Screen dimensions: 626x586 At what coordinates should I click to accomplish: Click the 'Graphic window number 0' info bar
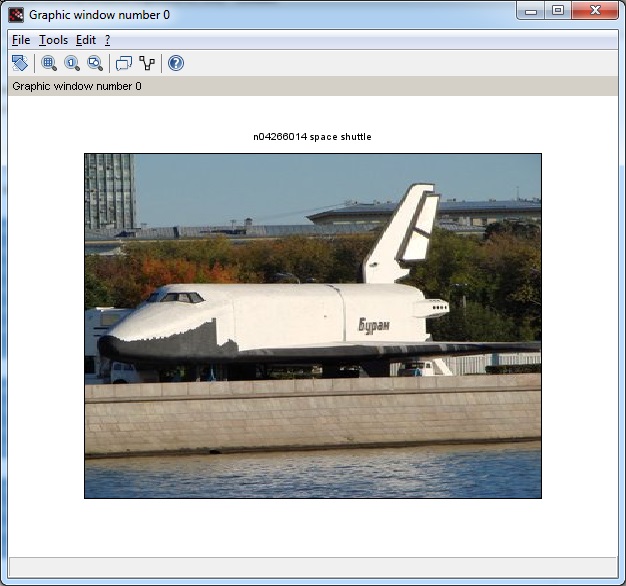tap(77, 86)
